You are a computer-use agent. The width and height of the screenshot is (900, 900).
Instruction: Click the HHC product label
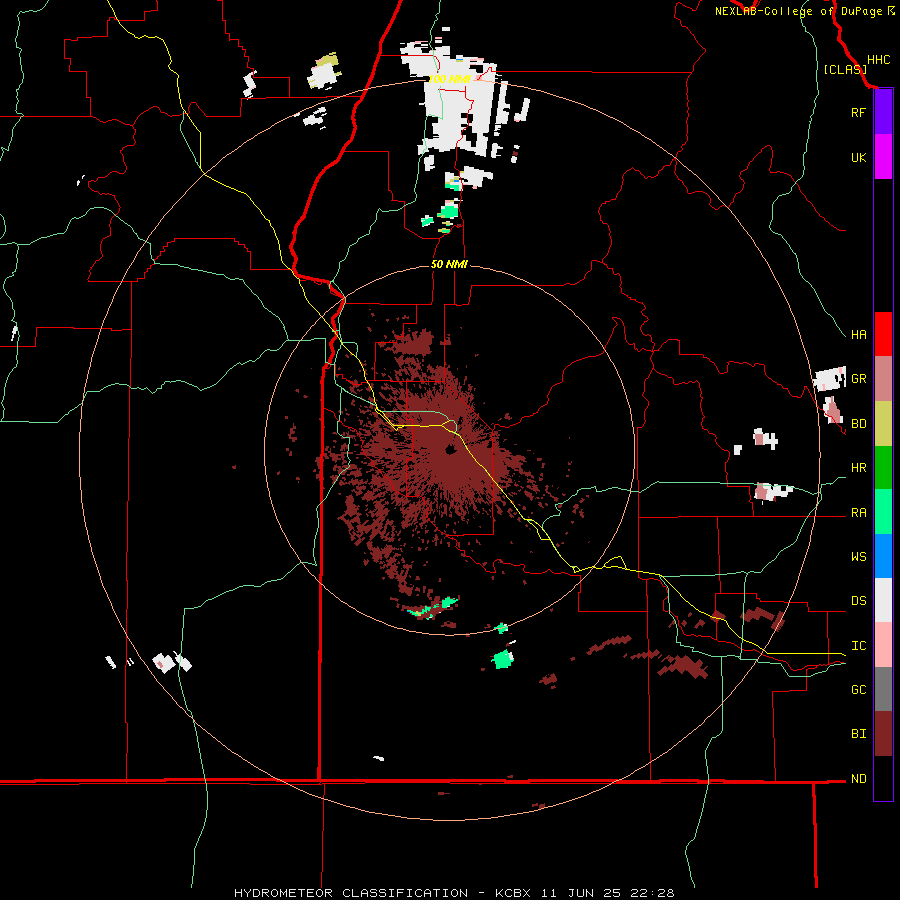[878, 60]
